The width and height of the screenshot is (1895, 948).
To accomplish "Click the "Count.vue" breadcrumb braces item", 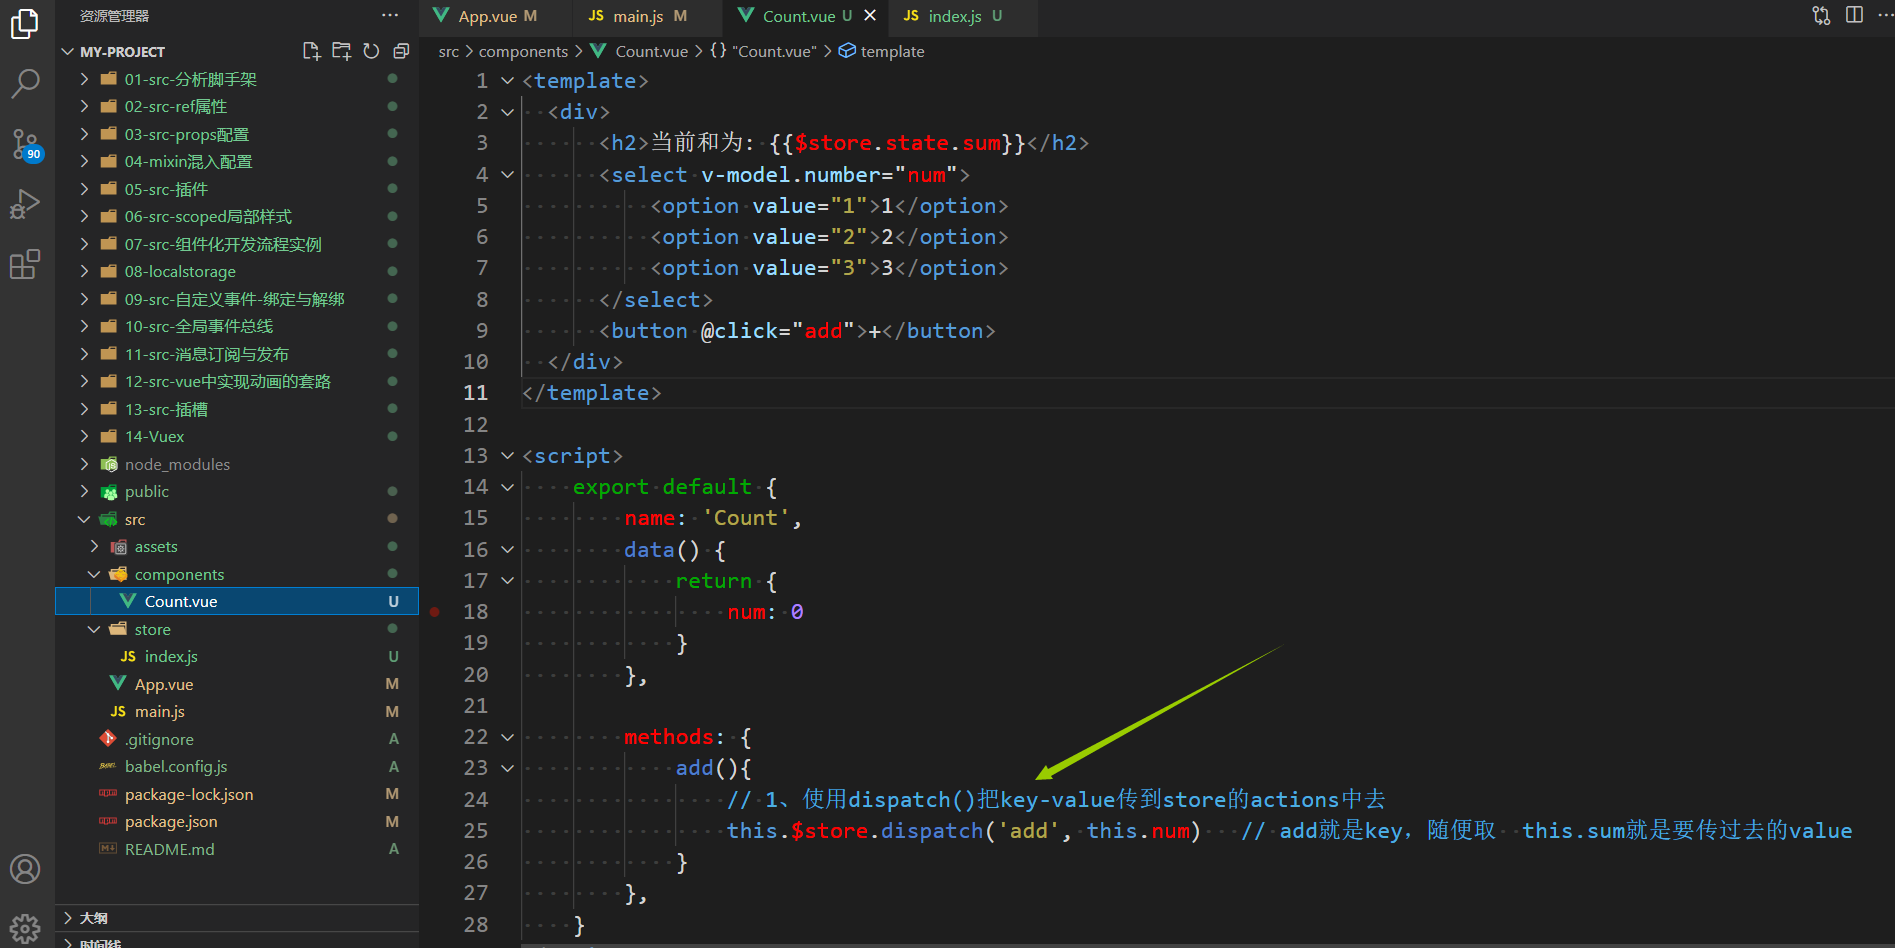I will [x=764, y=51].
